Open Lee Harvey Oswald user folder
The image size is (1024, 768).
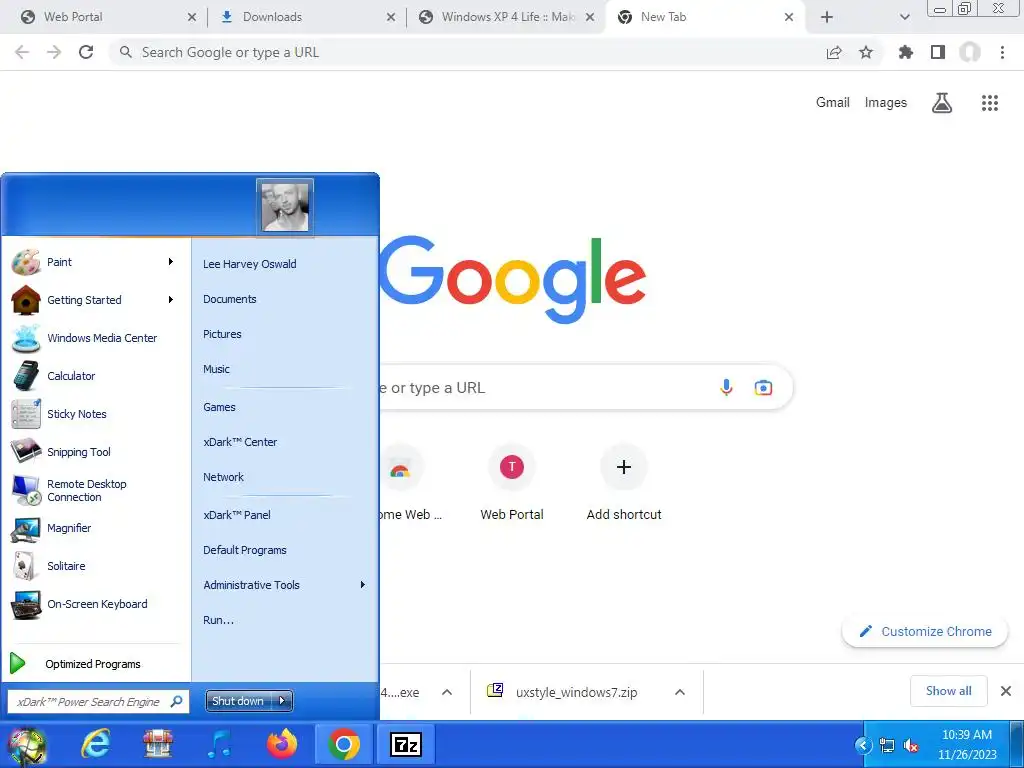[x=249, y=264]
